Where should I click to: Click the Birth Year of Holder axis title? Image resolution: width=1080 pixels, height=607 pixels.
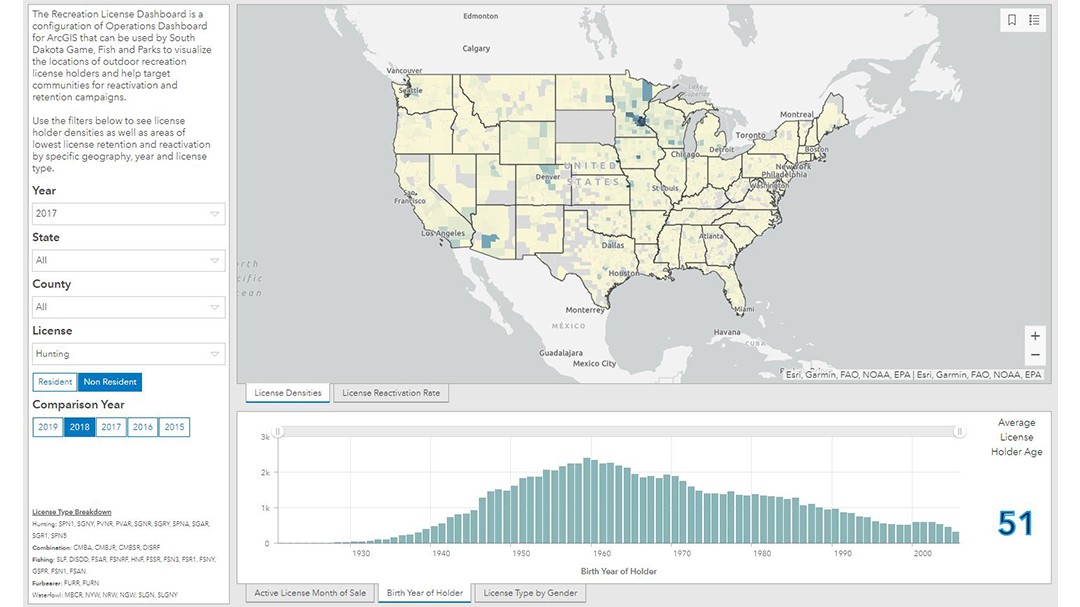619,571
